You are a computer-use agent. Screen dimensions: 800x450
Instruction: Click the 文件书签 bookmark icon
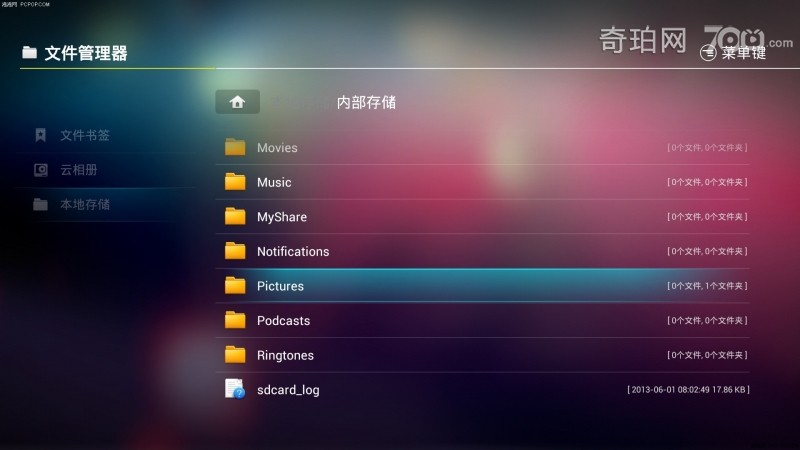coord(40,135)
